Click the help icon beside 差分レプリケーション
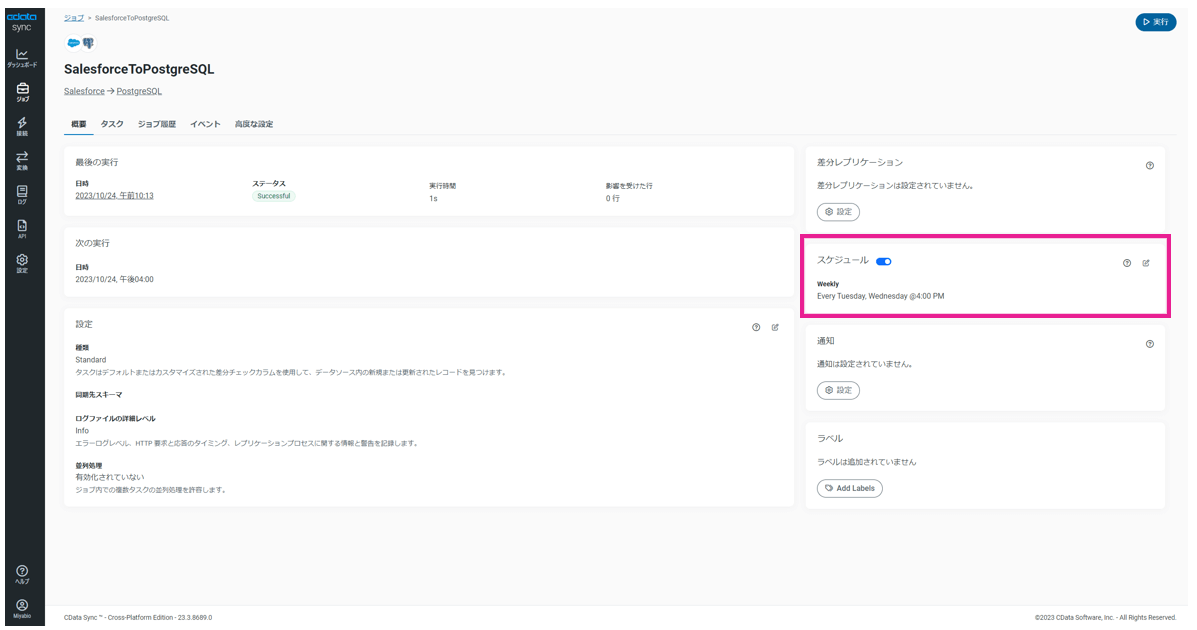Screen dimensions: 1197x630 coord(1149,165)
